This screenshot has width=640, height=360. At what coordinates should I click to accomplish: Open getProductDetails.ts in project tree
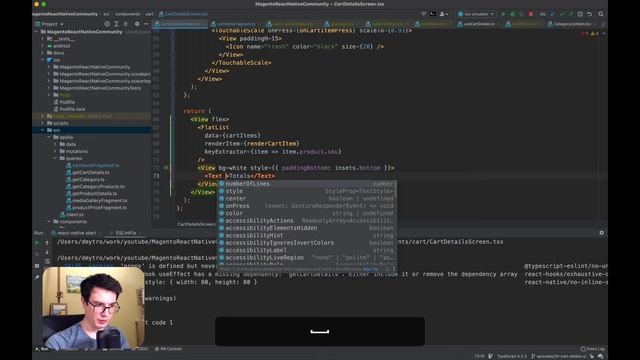(x=95, y=193)
